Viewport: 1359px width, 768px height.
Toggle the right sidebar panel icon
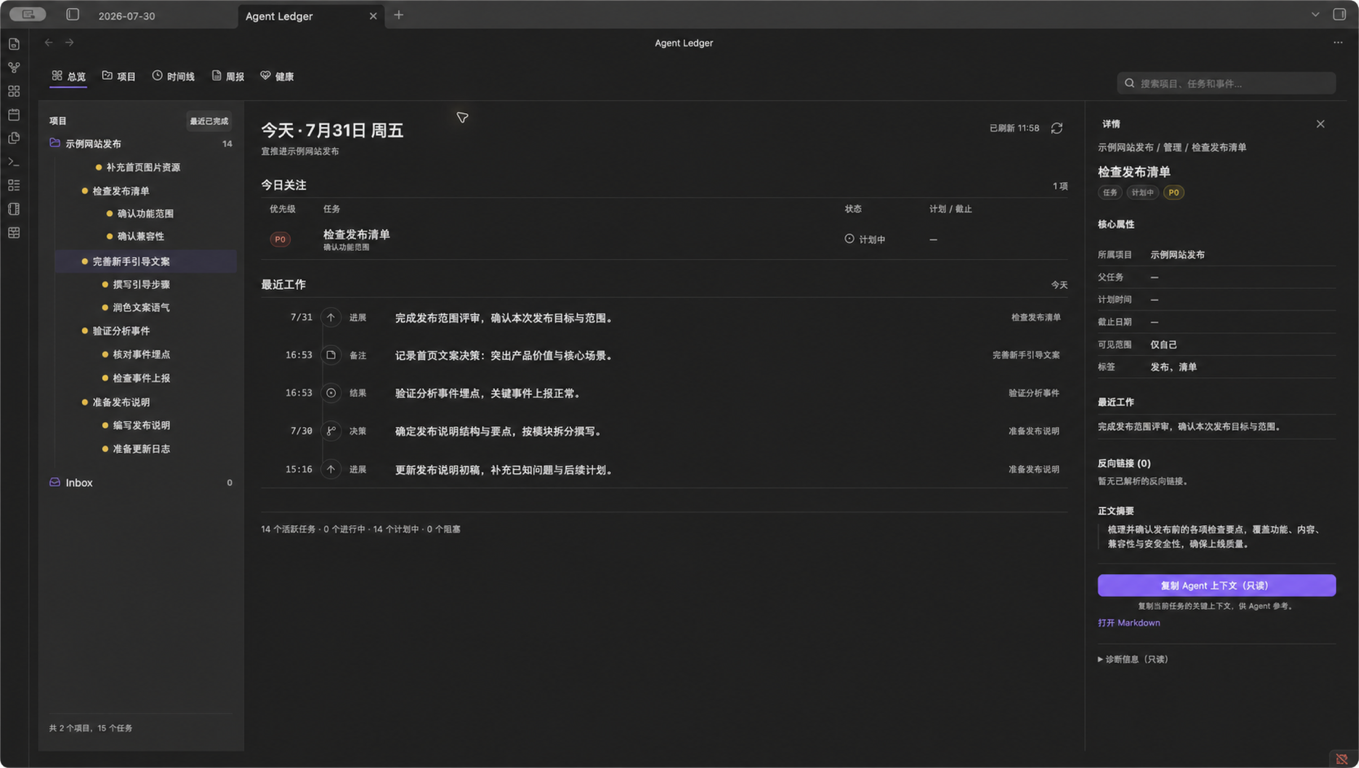pyautogui.click(x=1340, y=15)
